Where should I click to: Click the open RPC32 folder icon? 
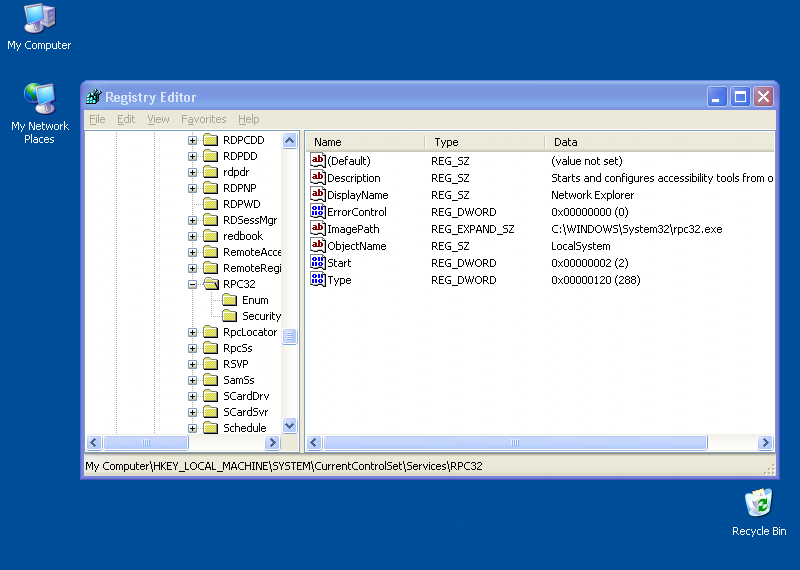click(x=211, y=284)
